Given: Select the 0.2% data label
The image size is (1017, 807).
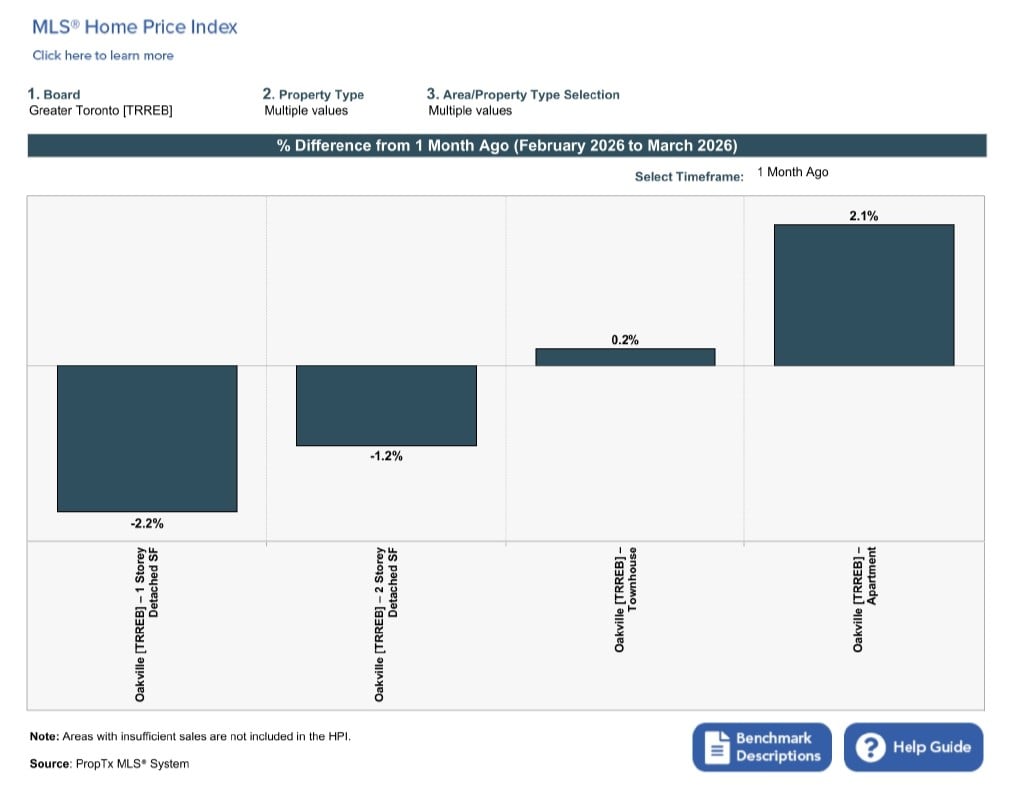Looking at the screenshot, I should point(625,340).
